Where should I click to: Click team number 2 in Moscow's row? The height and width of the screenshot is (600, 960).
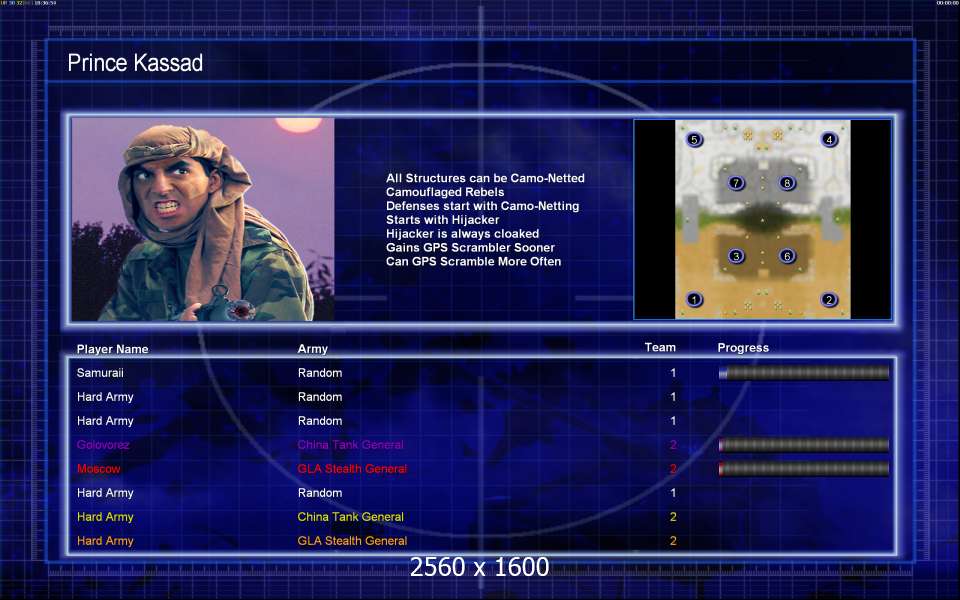[673, 469]
